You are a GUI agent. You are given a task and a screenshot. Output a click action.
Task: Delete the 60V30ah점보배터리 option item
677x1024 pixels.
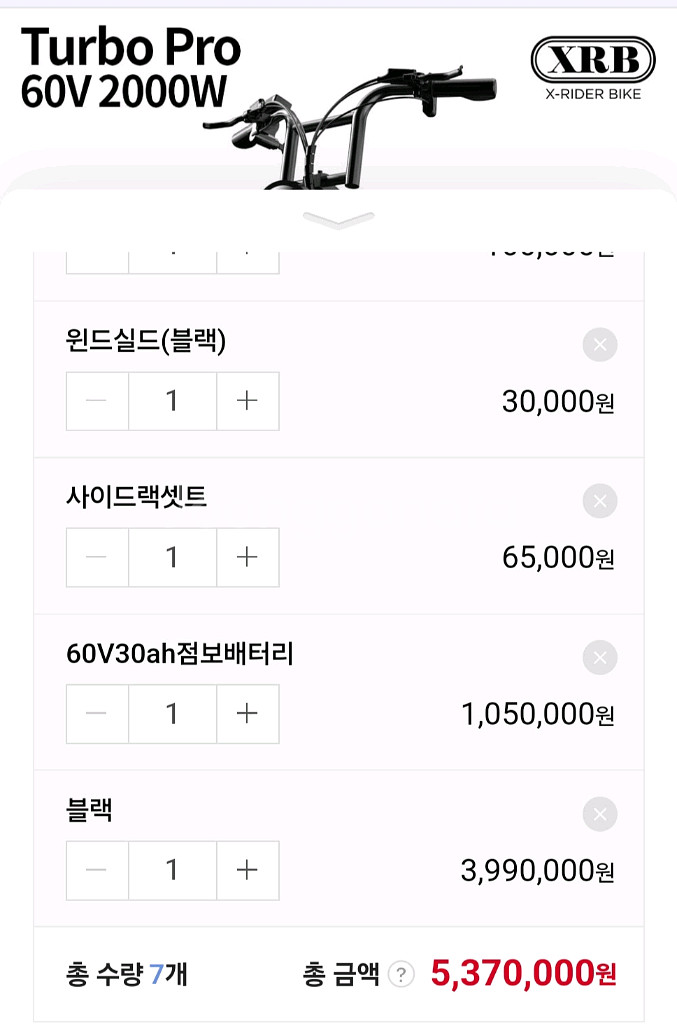pyautogui.click(x=599, y=658)
